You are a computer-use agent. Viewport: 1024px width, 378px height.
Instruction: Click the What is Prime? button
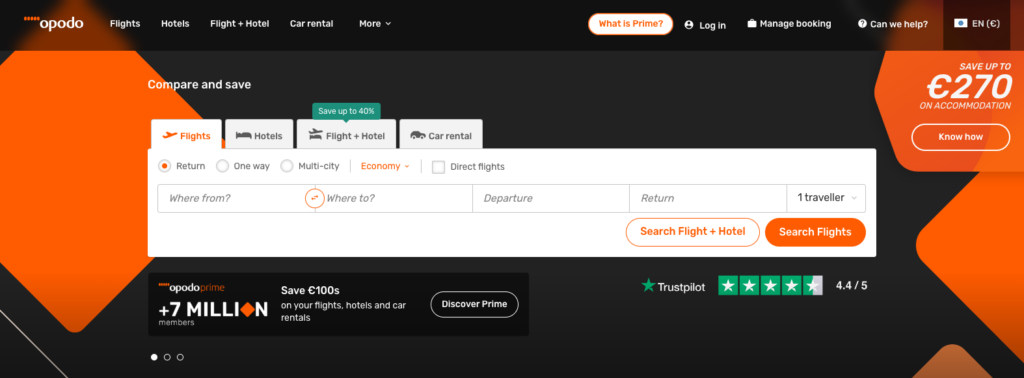point(630,24)
